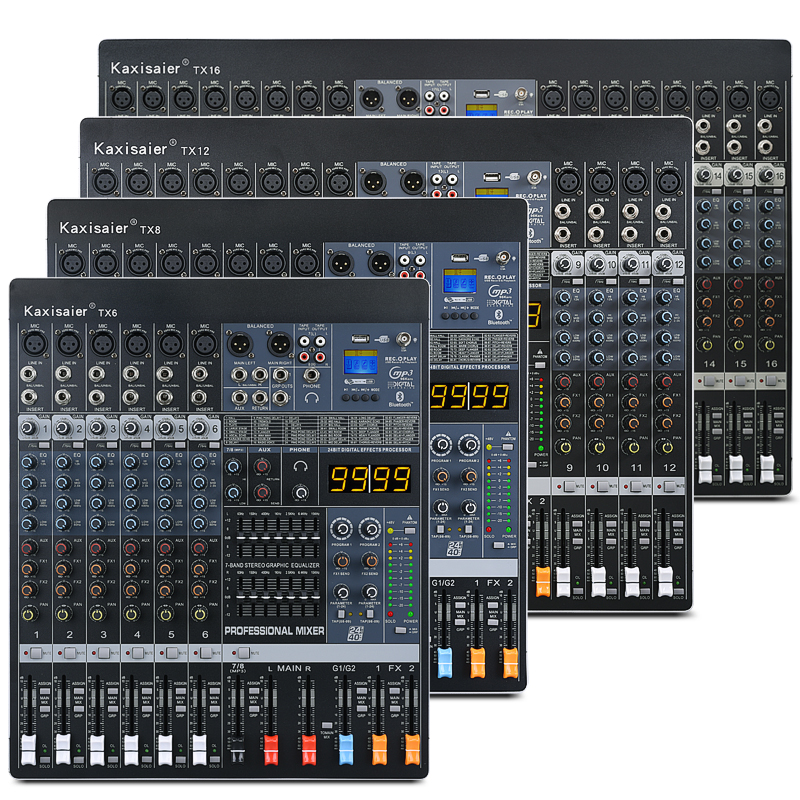This screenshot has width=800, height=800.
Task: Click the TX6 MAIN R red fader
Action: click(309, 749)
